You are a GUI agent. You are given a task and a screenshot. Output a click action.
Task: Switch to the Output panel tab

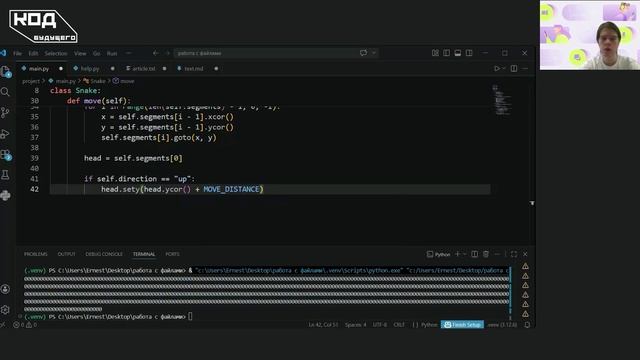pos(66,254)
